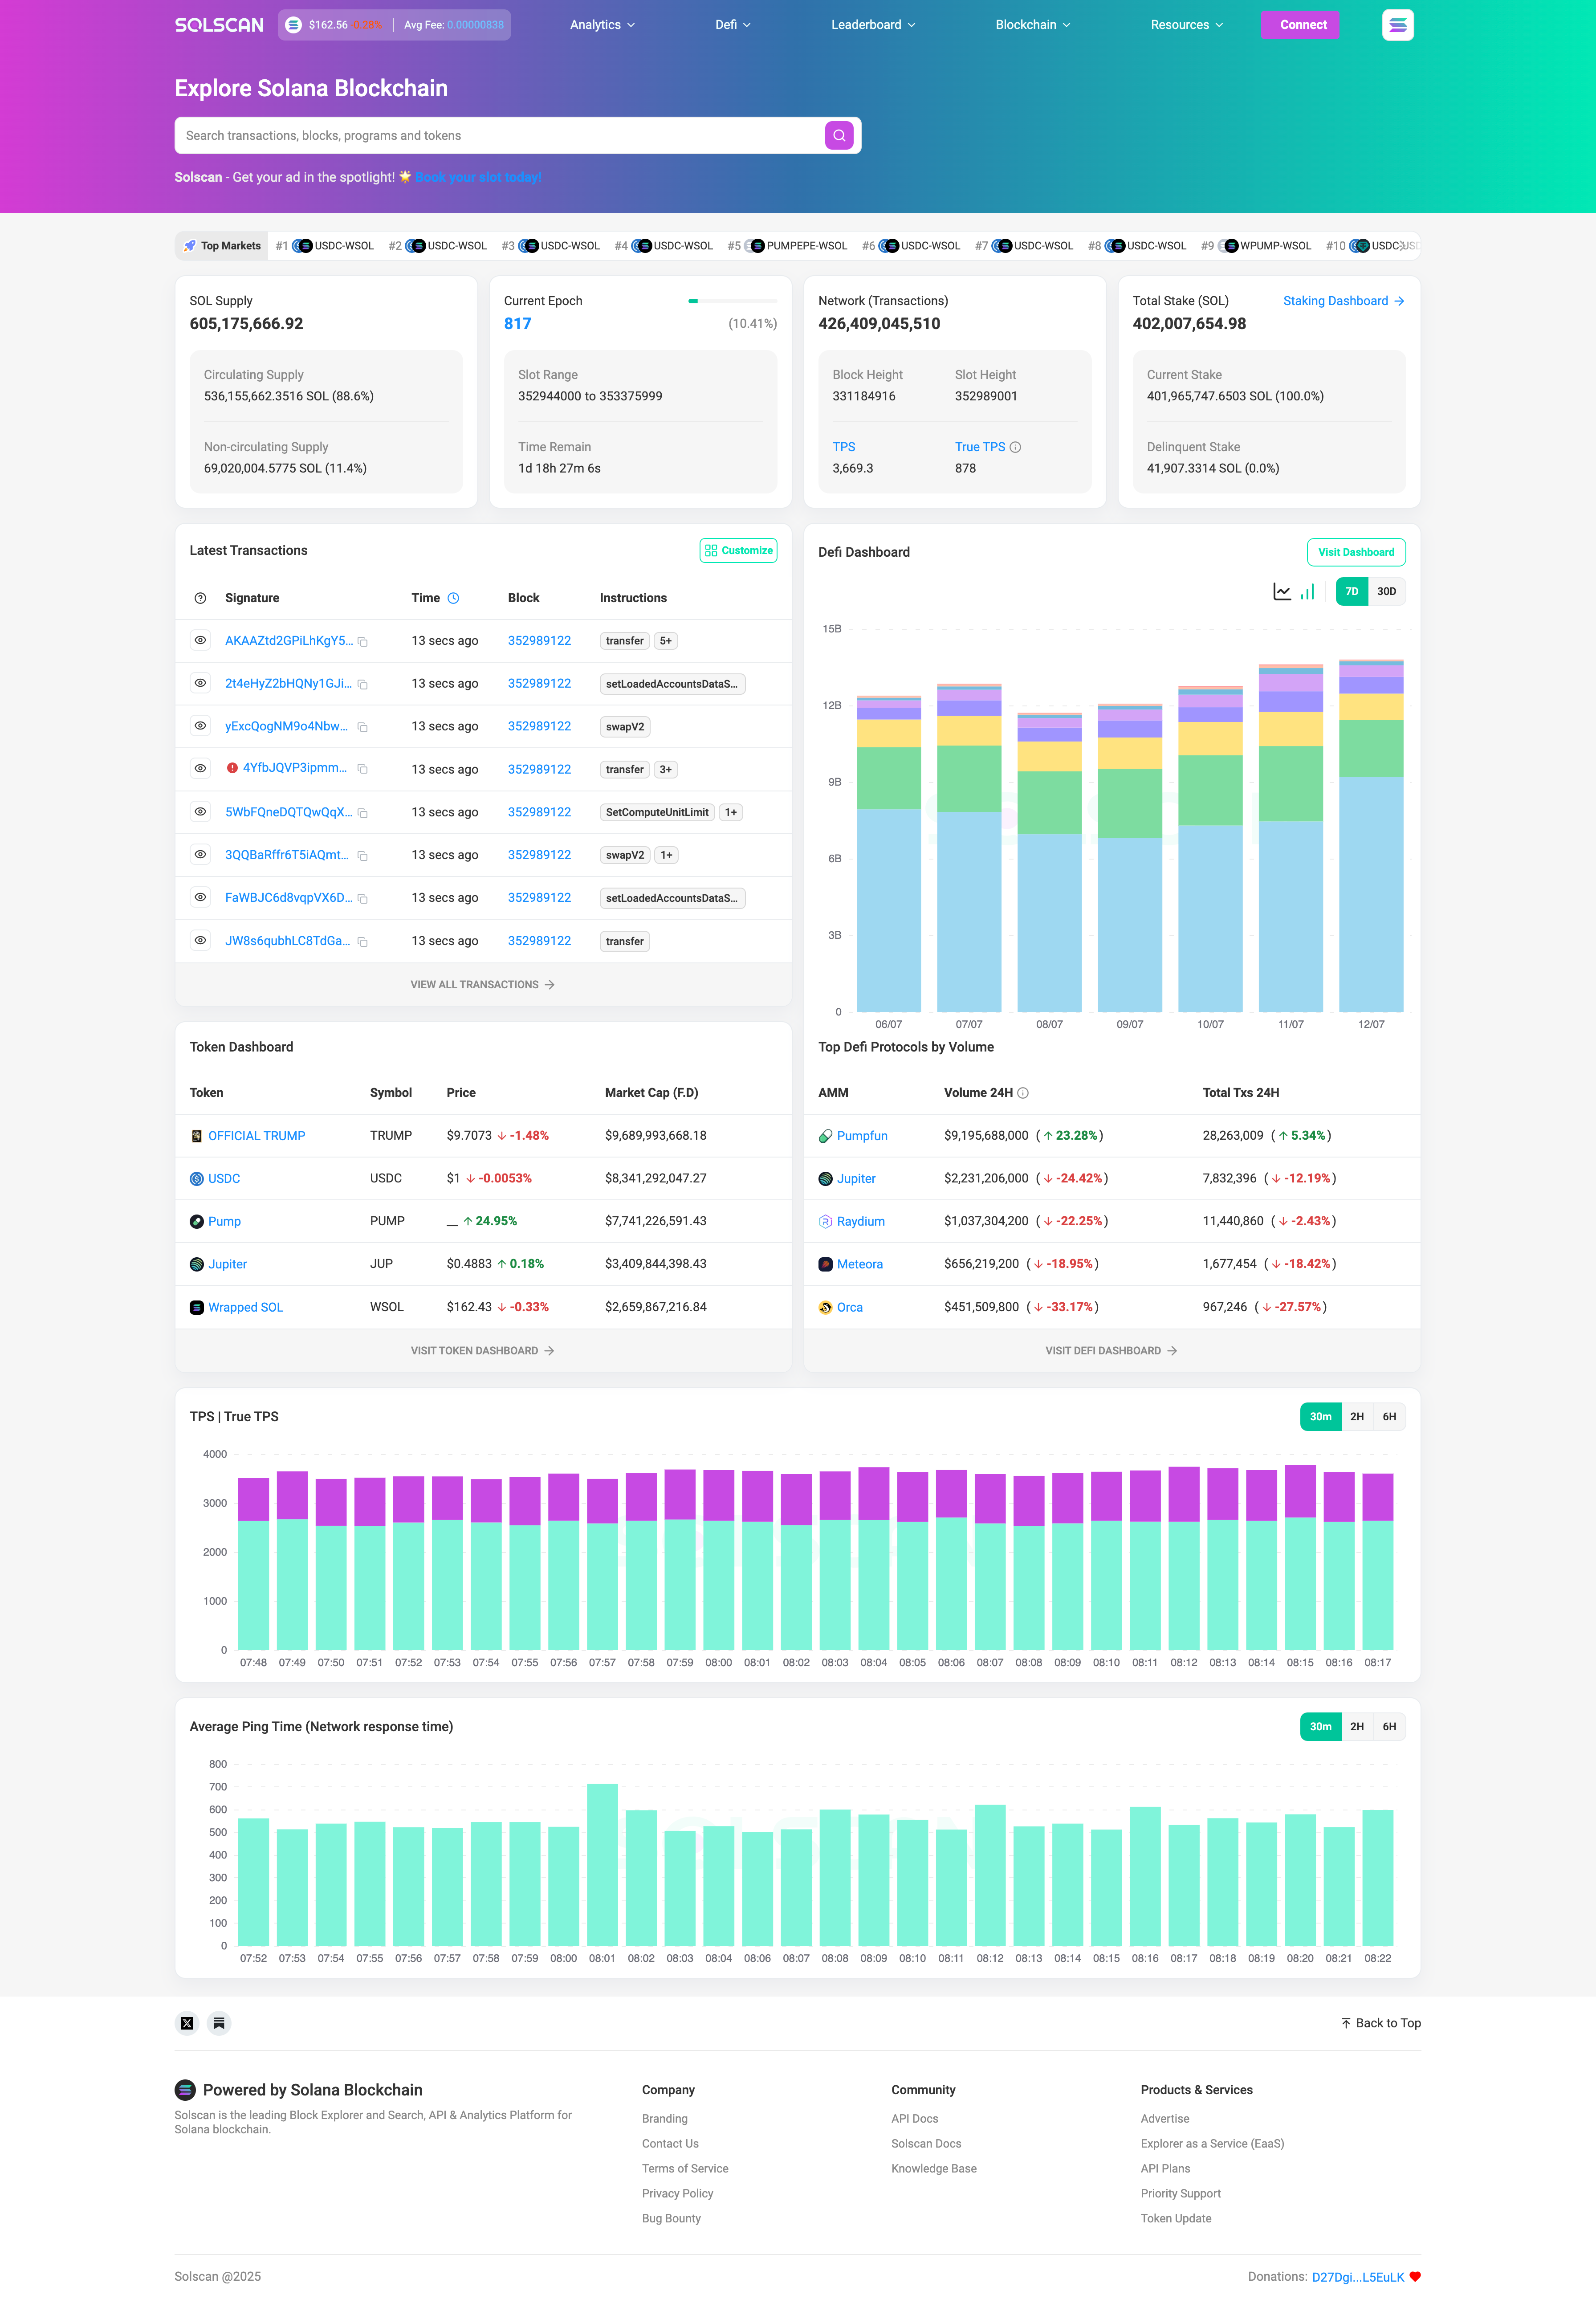Click Back to Top

1381,2023
